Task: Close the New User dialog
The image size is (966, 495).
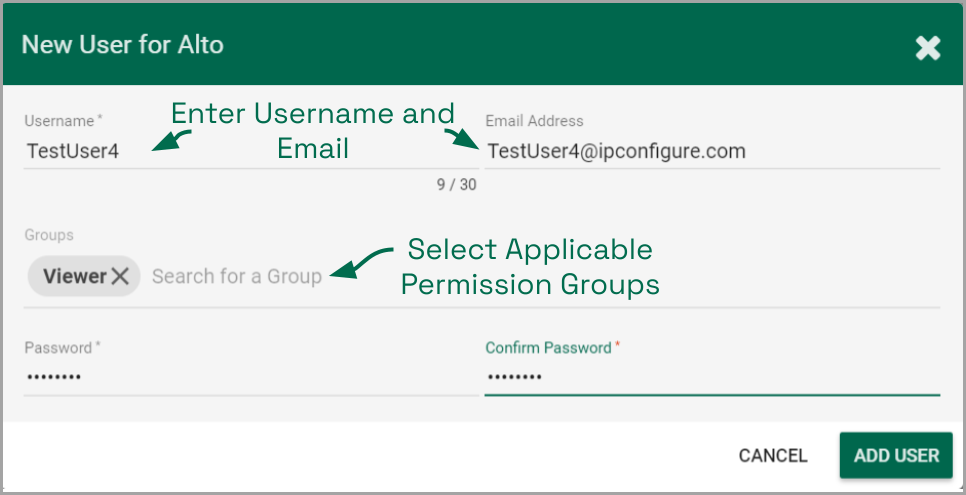Action: tap(928, 47)
